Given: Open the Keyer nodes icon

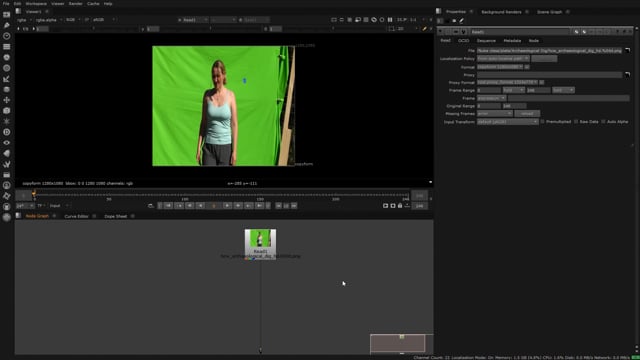Looking at the screenshot, I should [x=7, y=79].
